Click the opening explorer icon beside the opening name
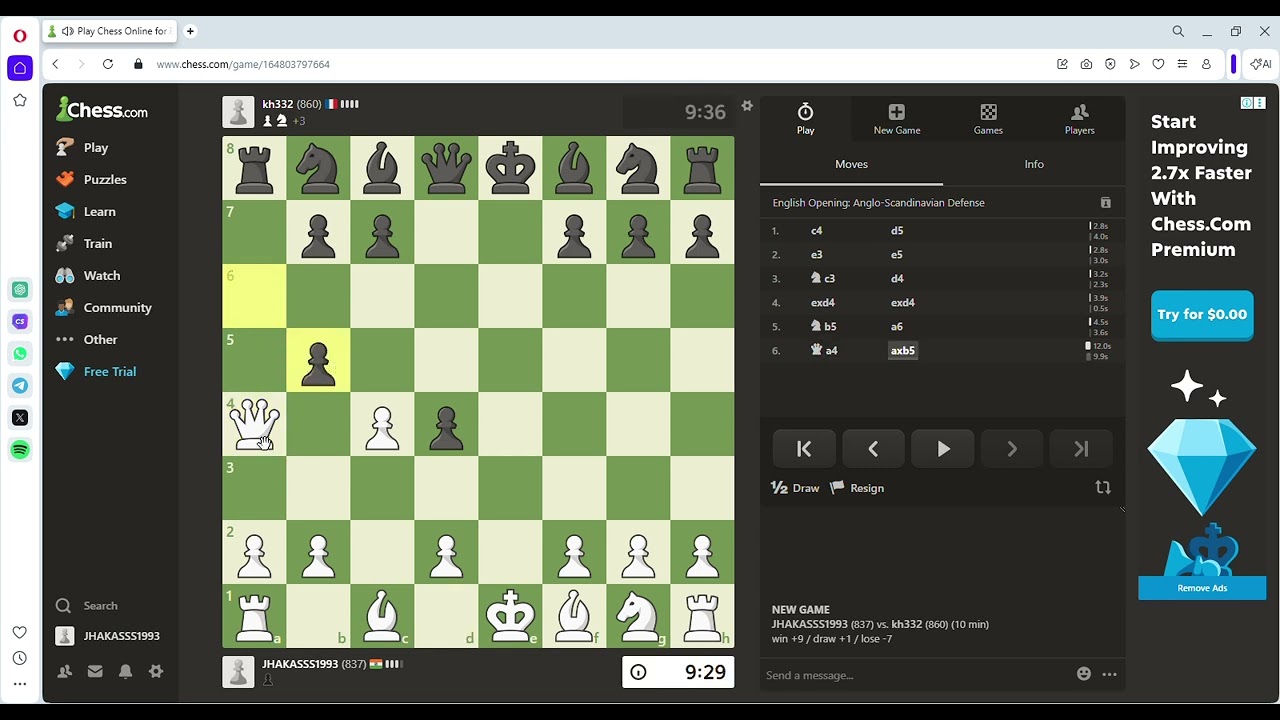 [x=1105, y=203]
